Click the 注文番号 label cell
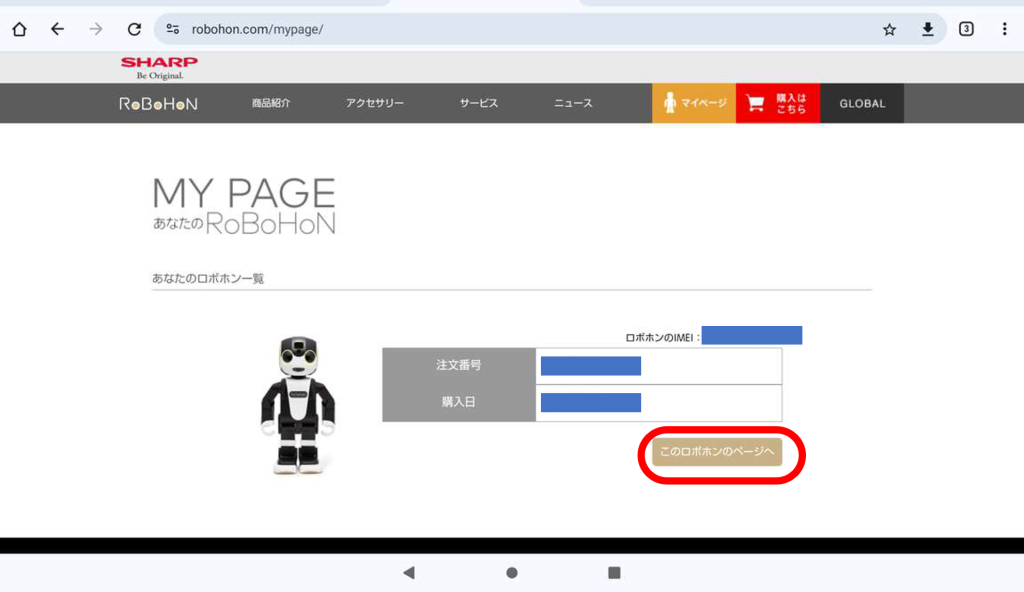Screen dimensions: 1024x592 (459, 366)
